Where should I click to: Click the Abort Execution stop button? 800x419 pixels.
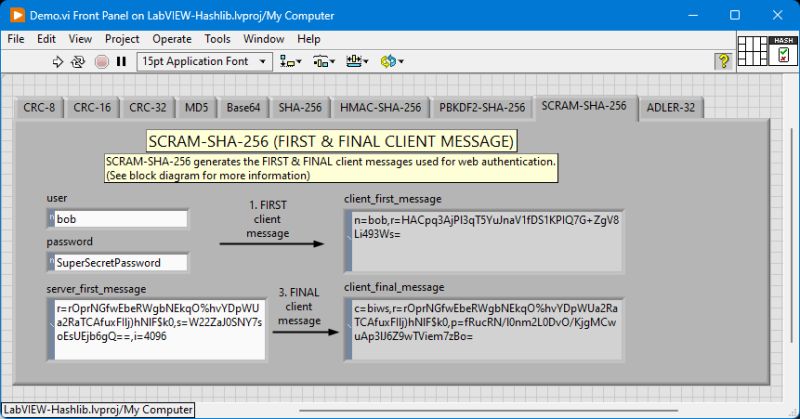102,62
